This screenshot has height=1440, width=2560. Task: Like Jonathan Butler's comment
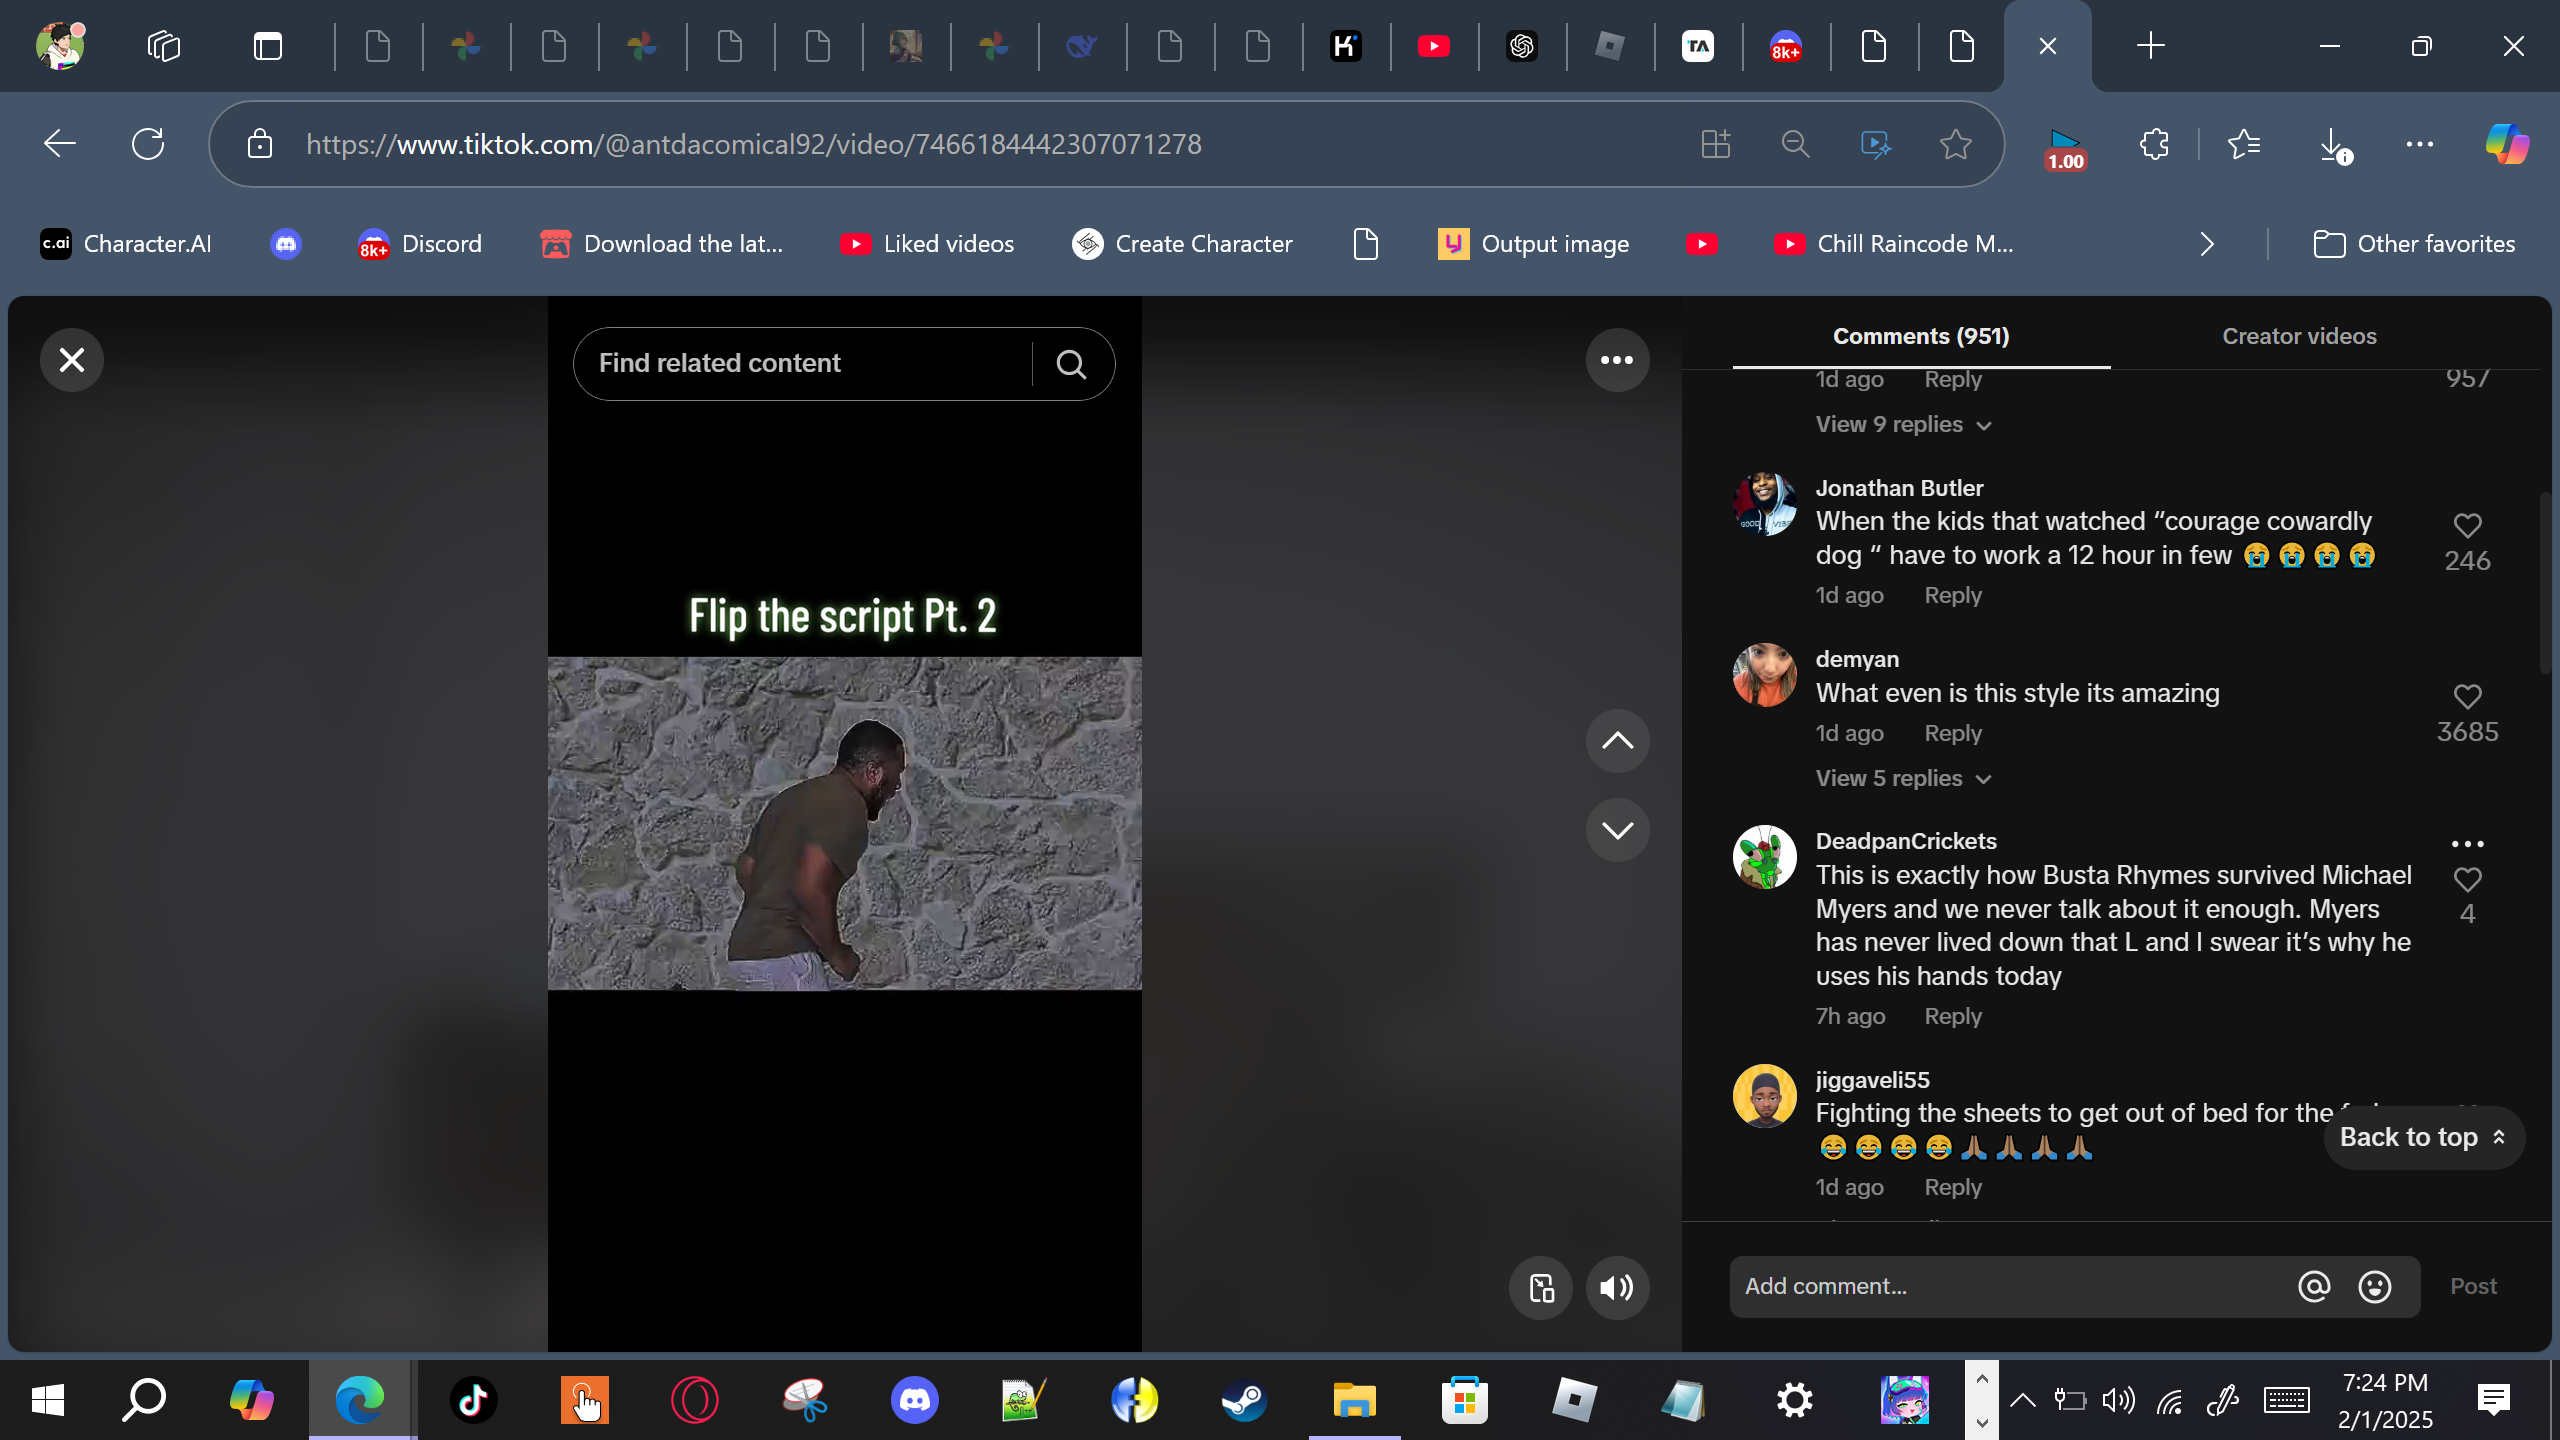[x=2467, y=526]
